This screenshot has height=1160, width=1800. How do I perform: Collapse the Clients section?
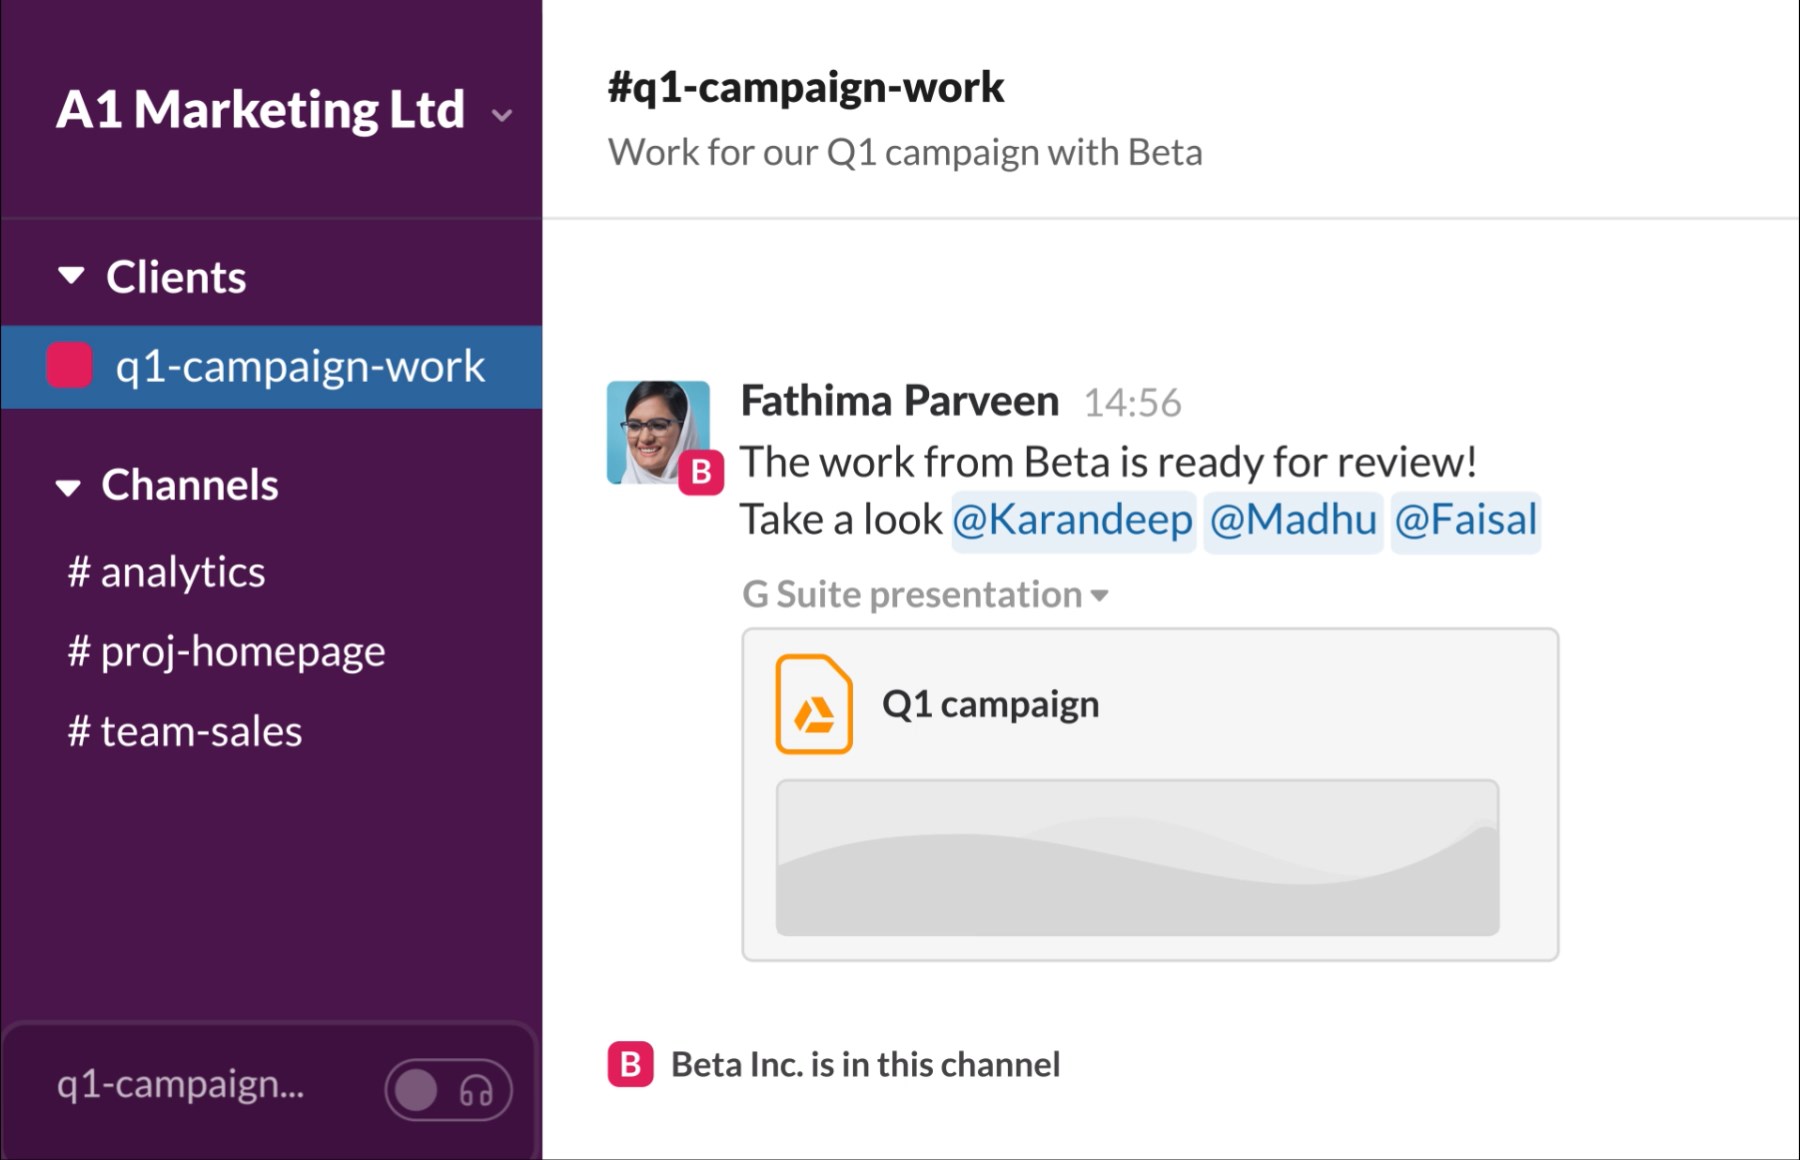tap(71, 276)
